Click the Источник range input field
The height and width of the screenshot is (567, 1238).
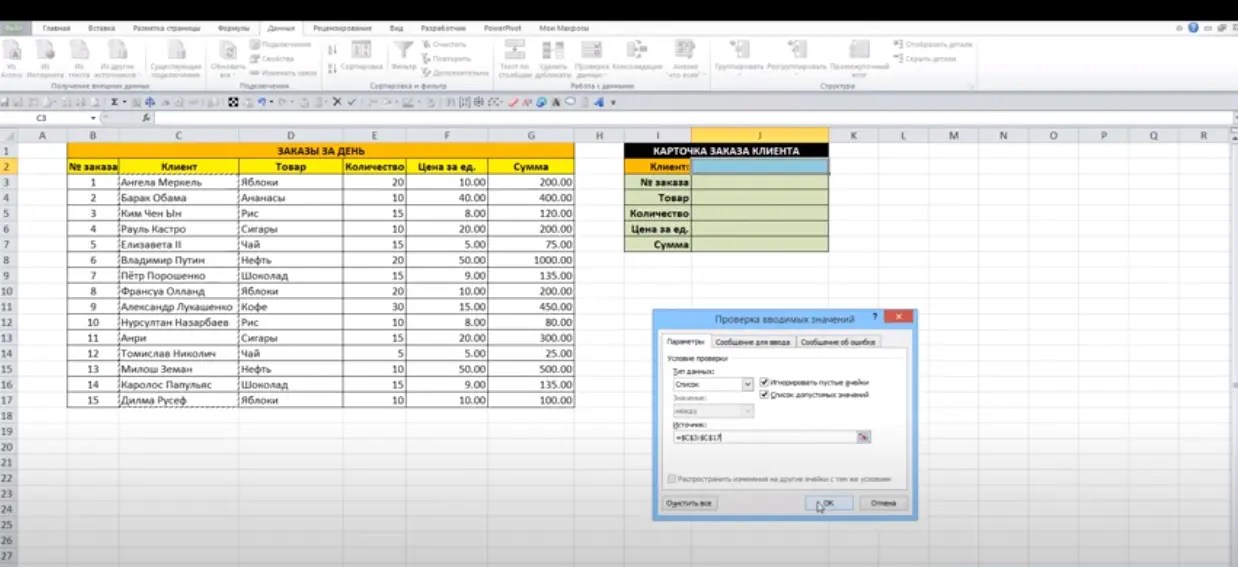pos(765,438)
